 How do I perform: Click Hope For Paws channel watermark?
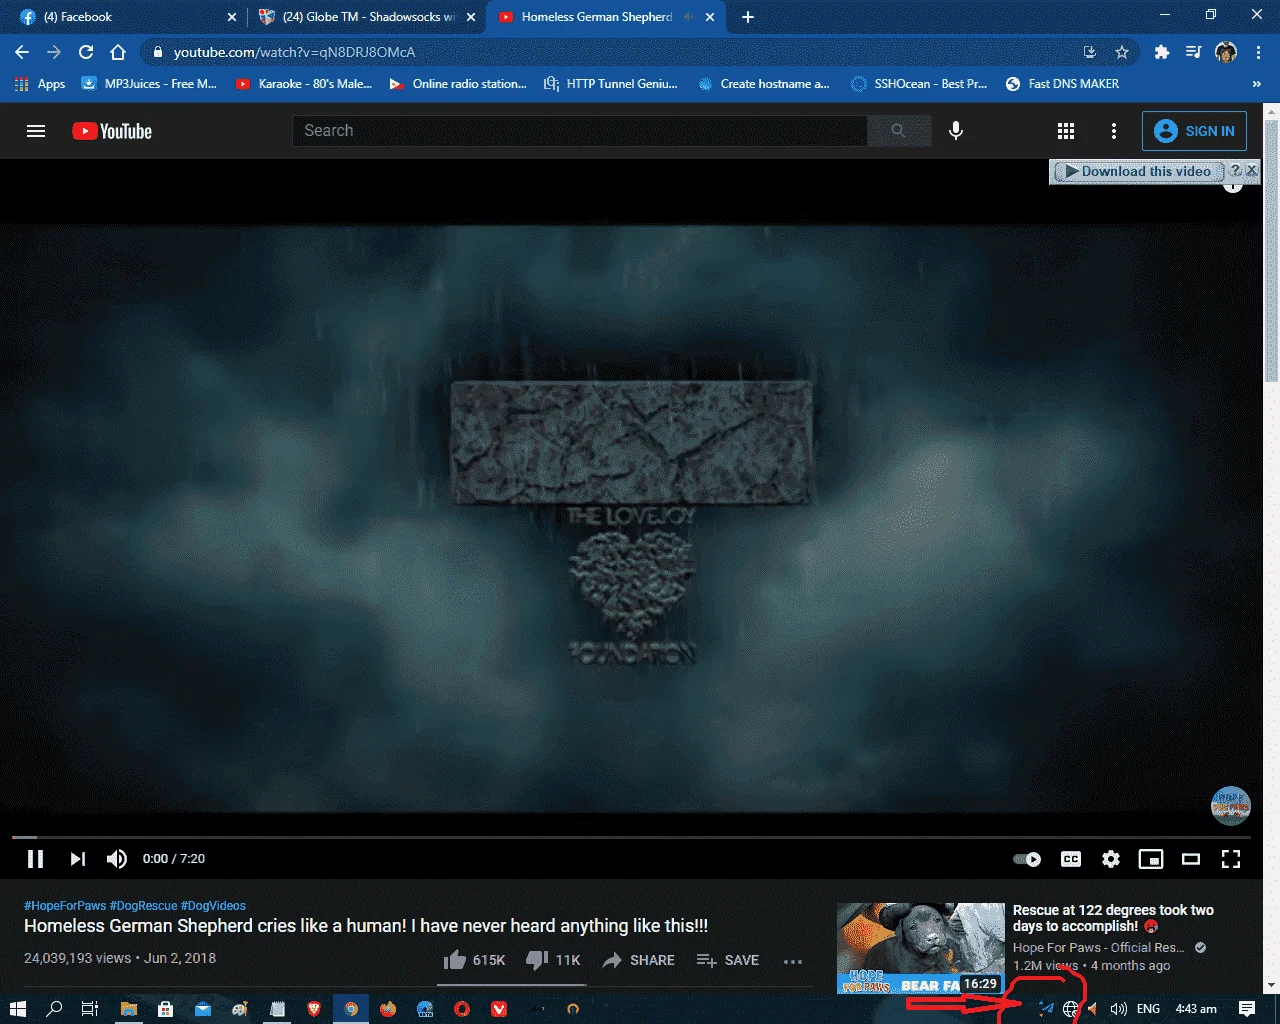pos(1231,806)
